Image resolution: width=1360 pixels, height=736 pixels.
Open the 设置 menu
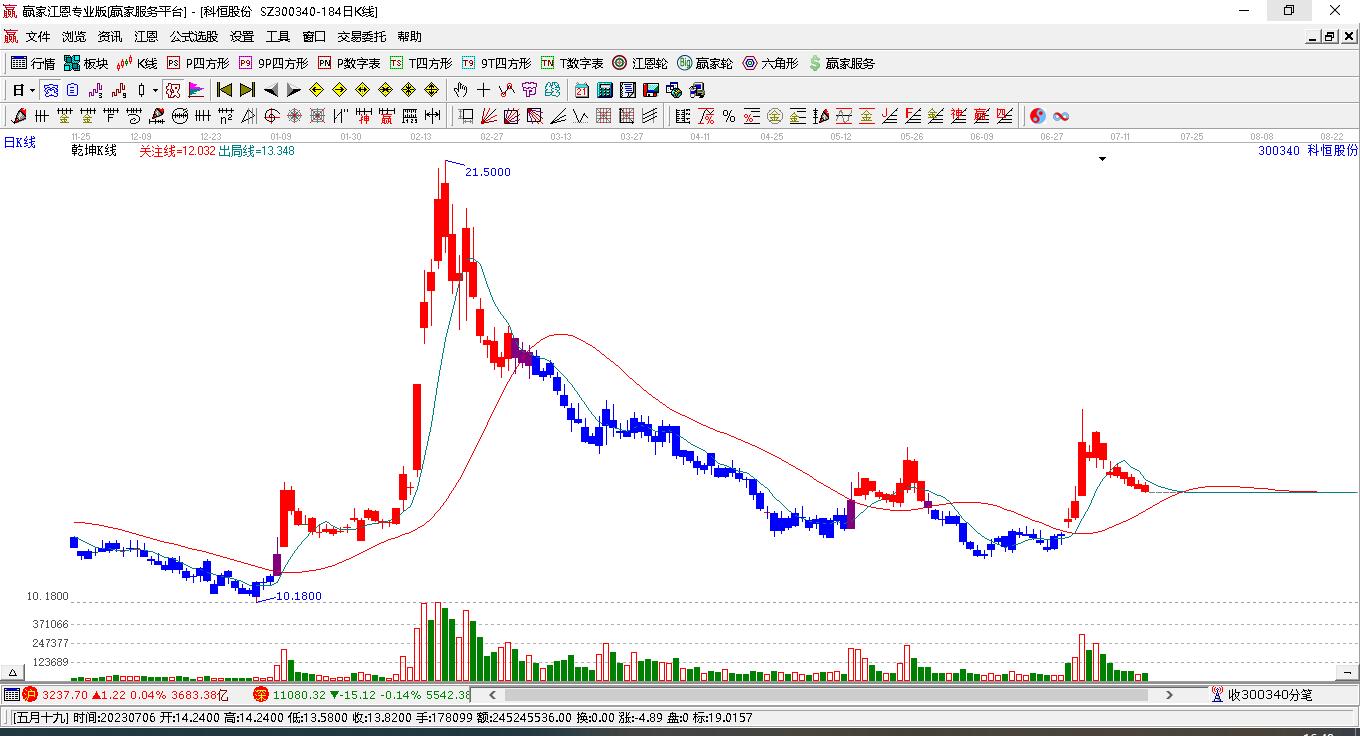[x=242, y=37]
